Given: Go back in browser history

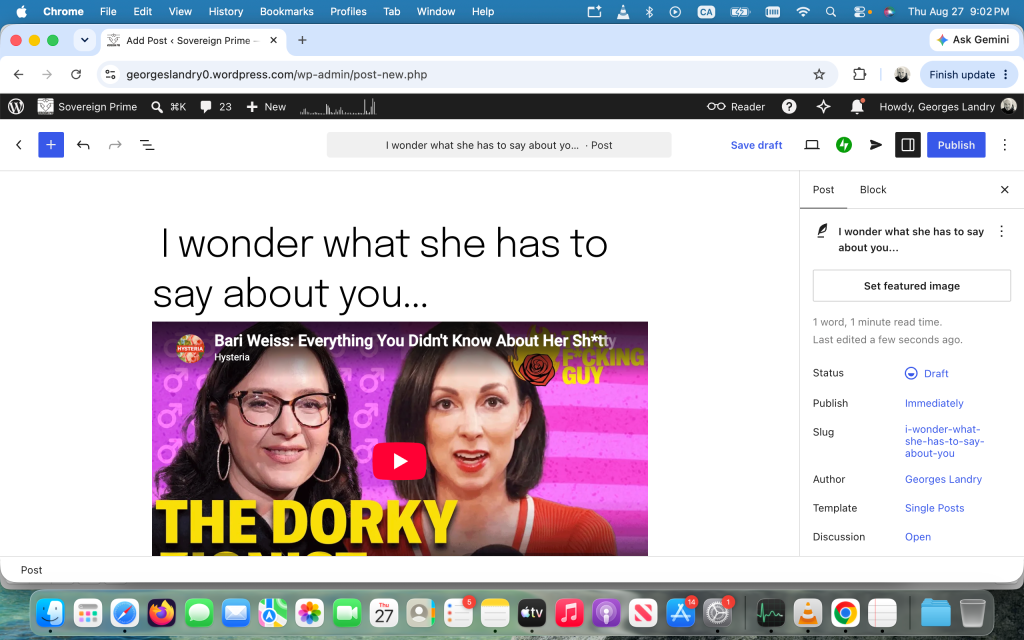Looking at the screenshot, I should [18, 74].
